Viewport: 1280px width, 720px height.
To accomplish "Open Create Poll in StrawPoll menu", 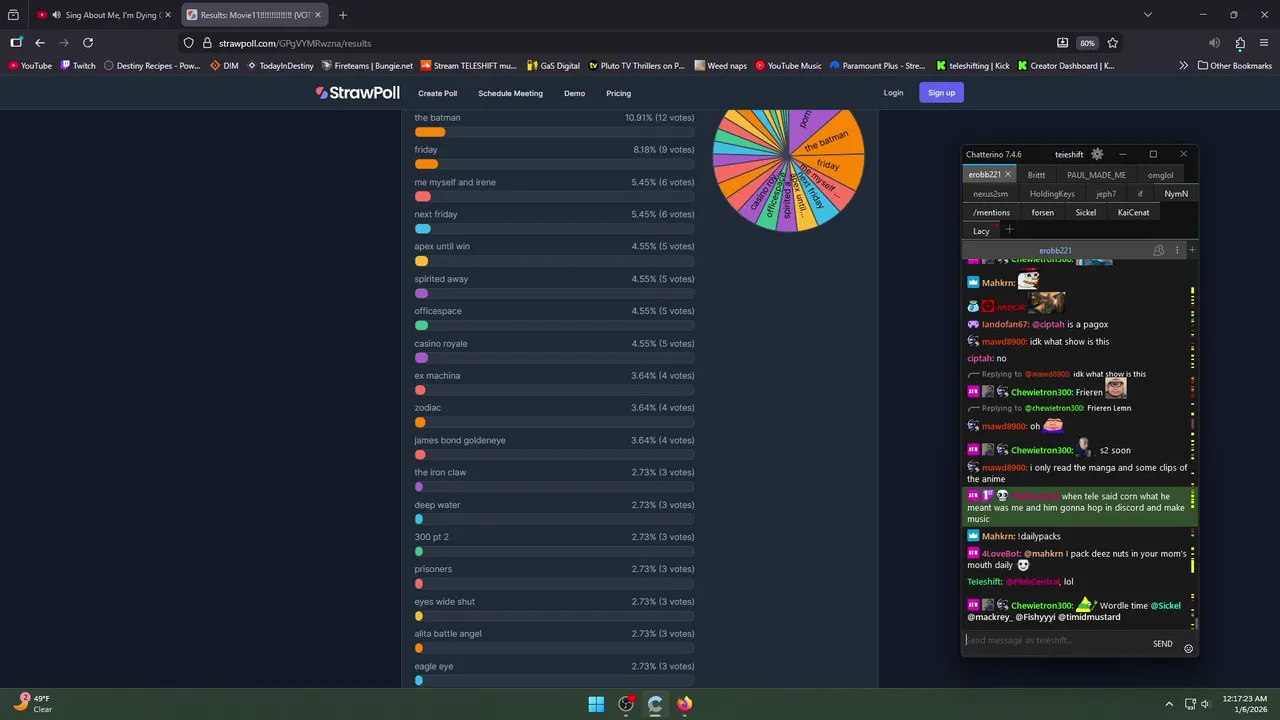I will [x=437, y=93].
